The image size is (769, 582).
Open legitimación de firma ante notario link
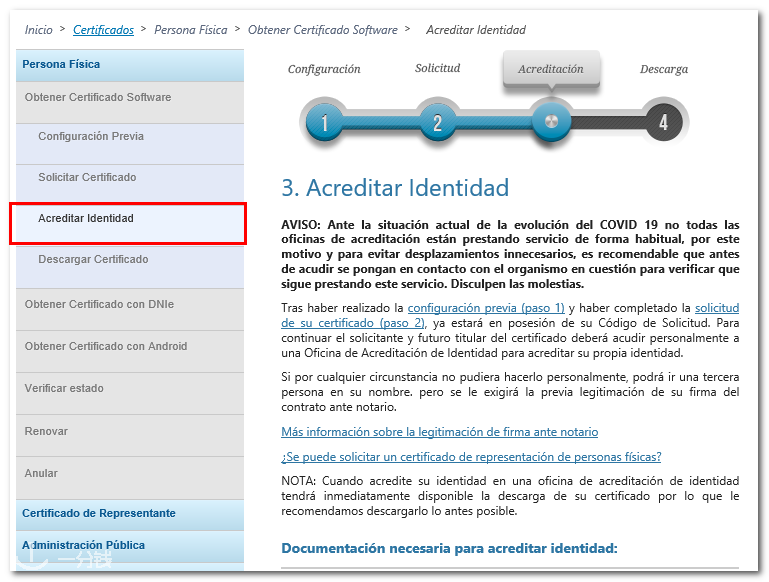pos(439,432)
